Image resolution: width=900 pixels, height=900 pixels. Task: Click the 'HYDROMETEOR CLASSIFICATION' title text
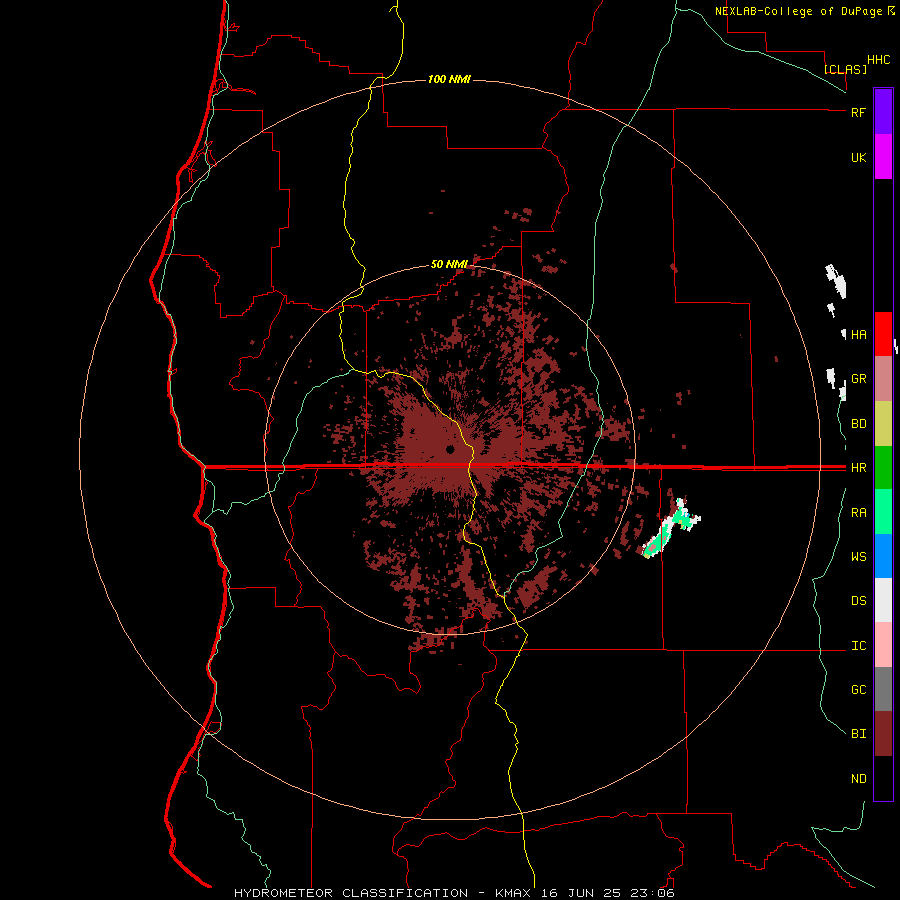tap(351, 893)
